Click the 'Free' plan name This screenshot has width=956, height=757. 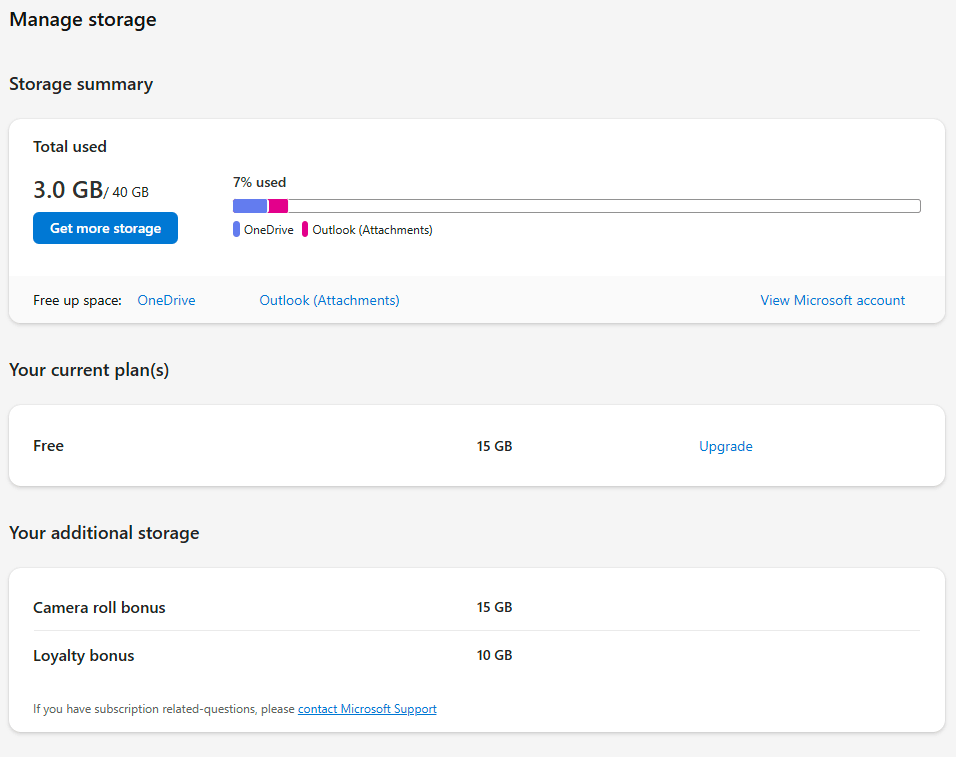48,446
